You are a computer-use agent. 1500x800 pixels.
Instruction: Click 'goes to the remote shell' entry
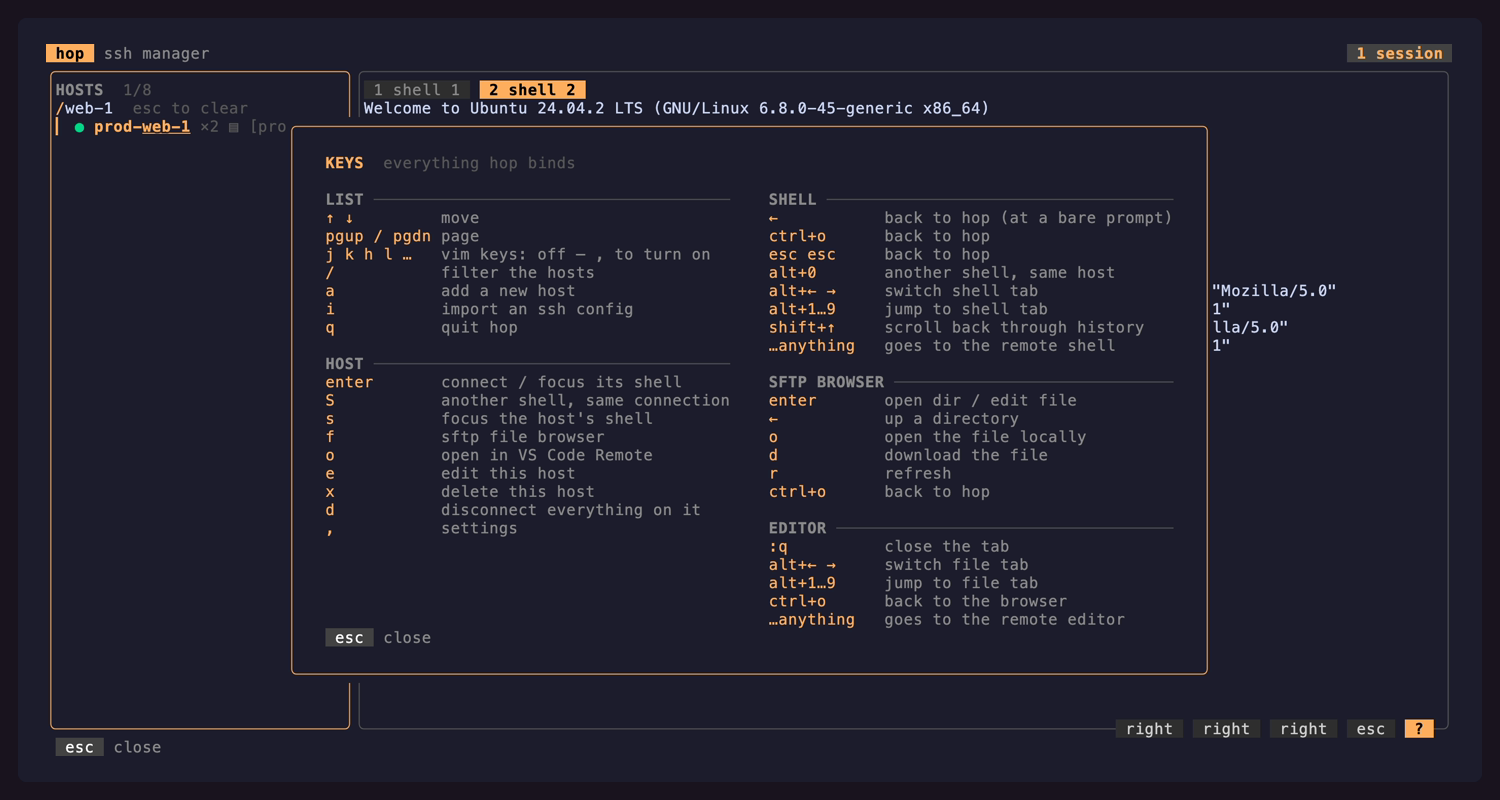999,345
